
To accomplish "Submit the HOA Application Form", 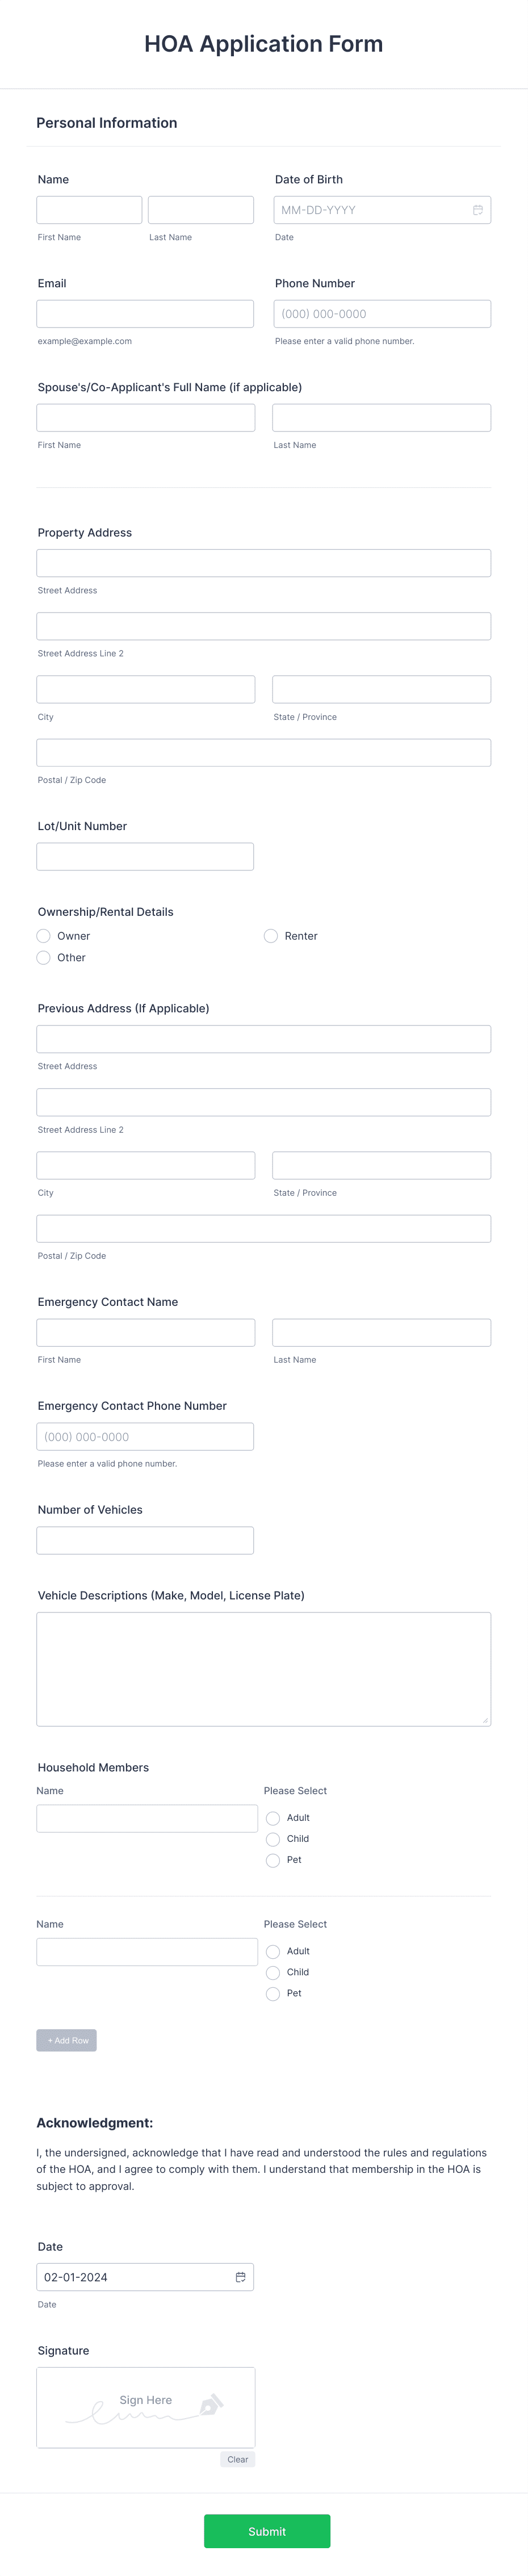I will click(x=266, y=2531).
